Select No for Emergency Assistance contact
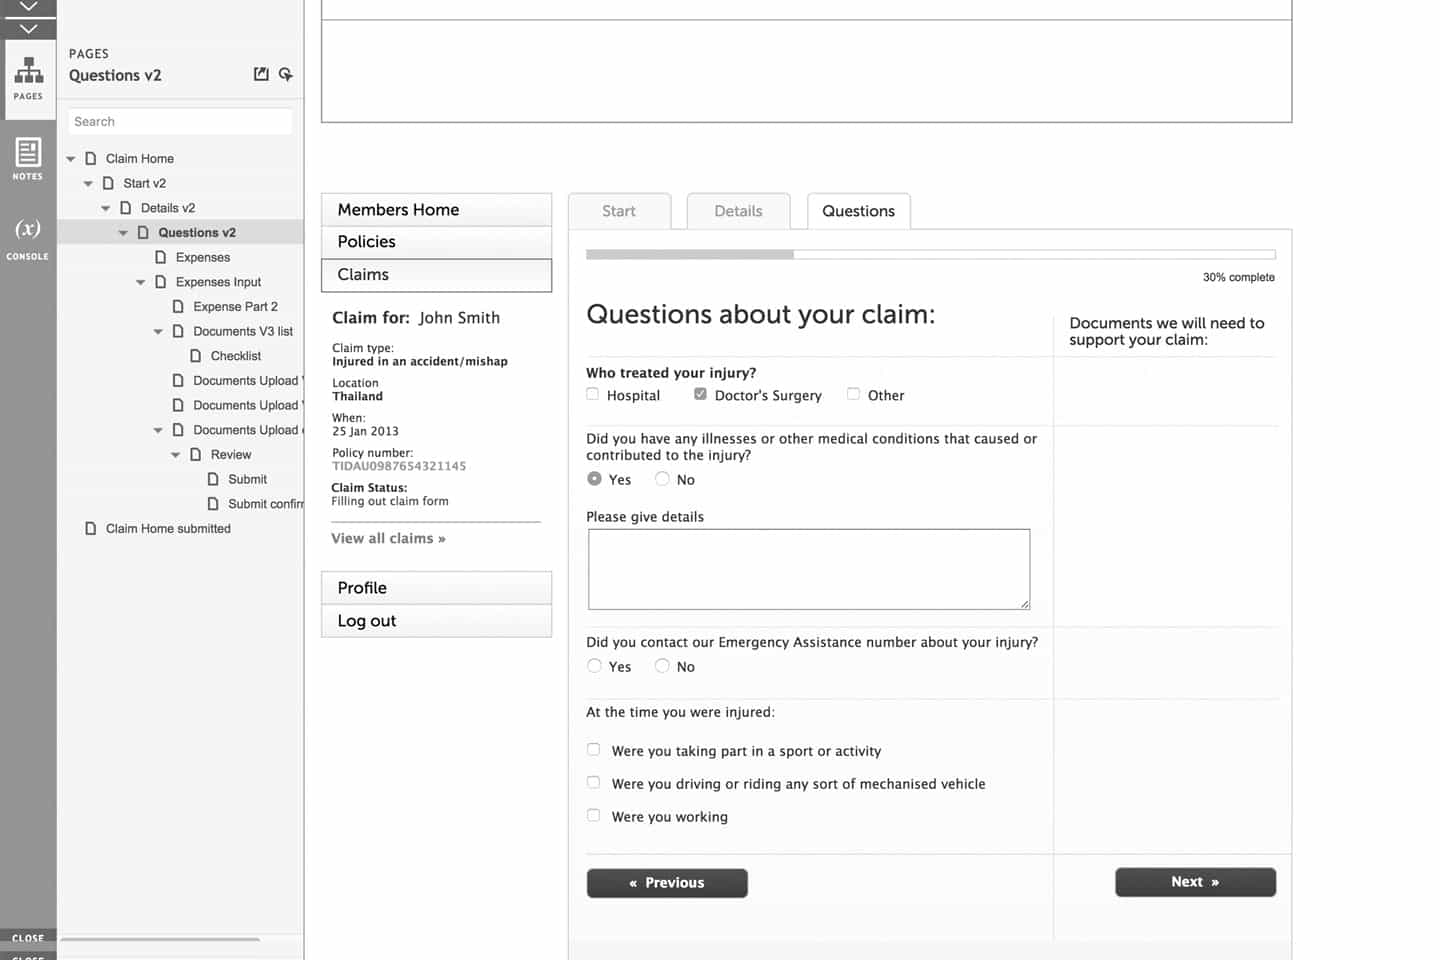Viewport: 1440px width, 960px height. pos(662,666)
